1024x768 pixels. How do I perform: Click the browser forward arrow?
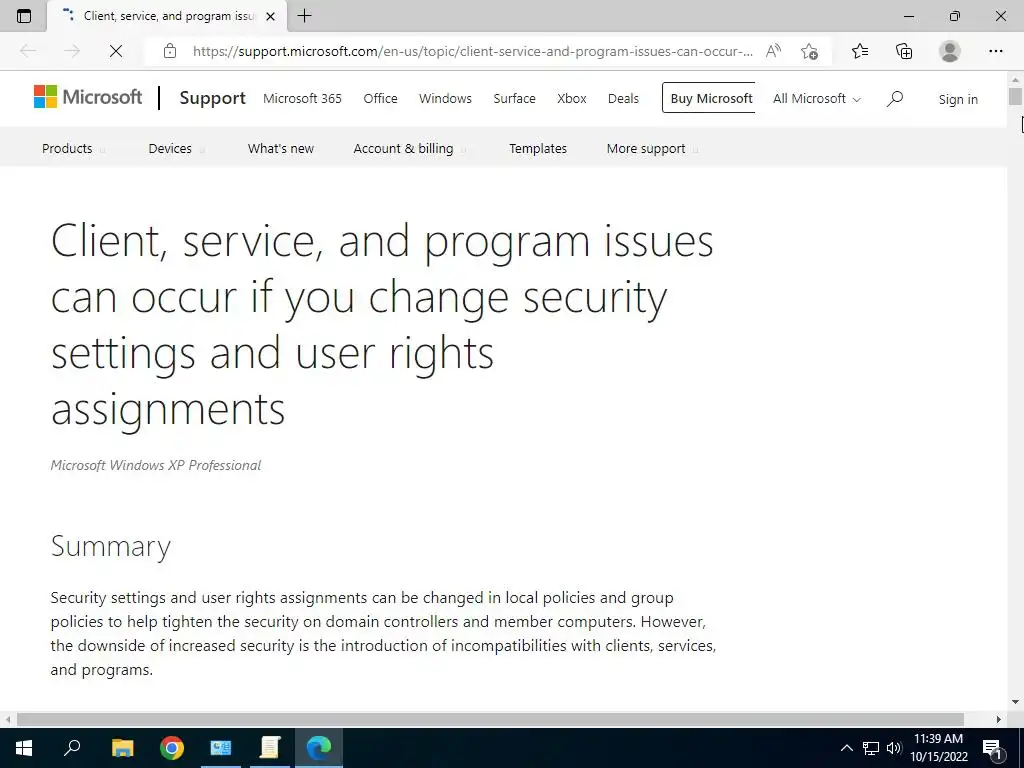[72, 51]
